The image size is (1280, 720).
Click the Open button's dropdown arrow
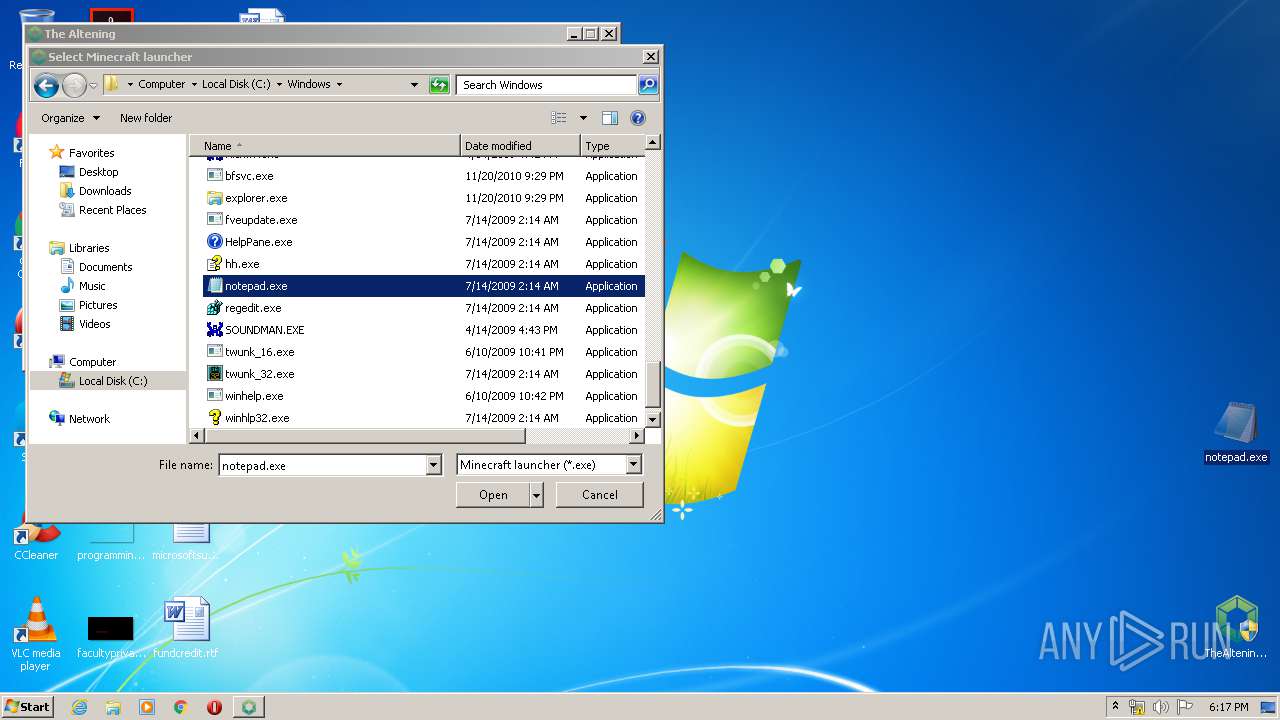coord(537,495)
